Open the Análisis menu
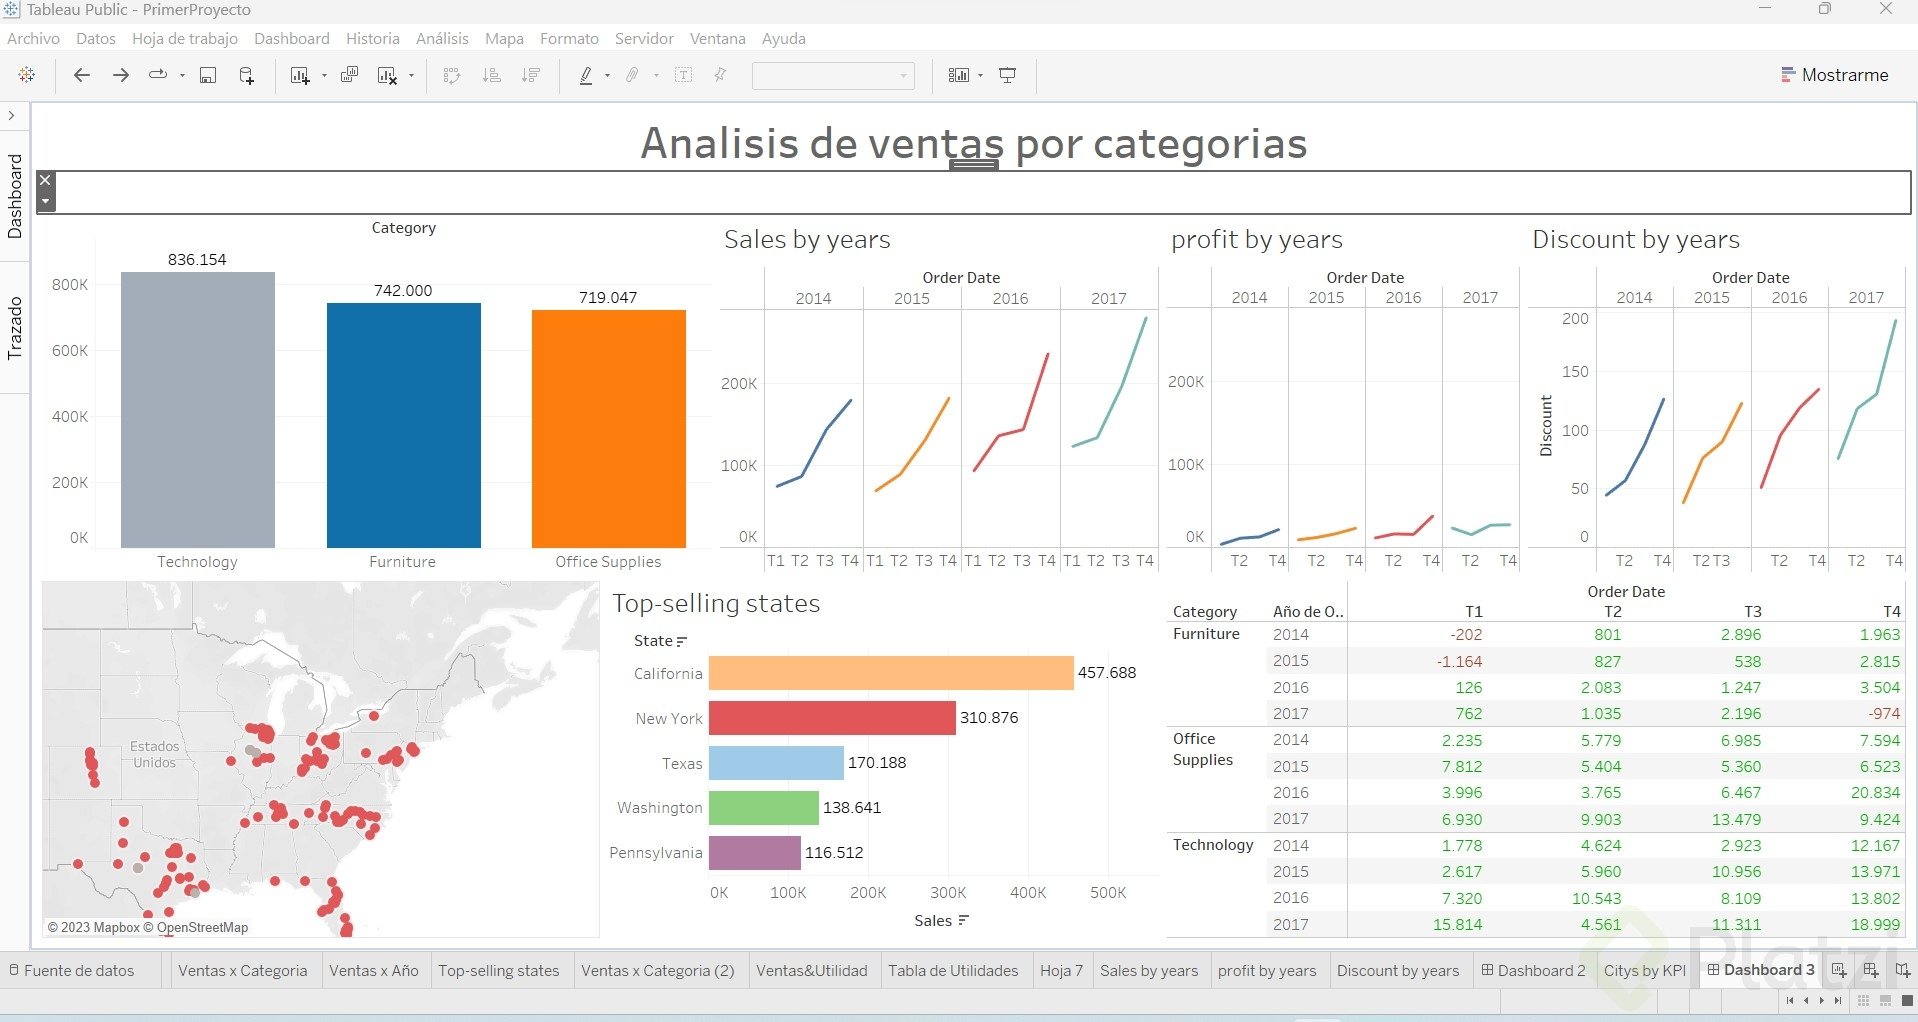This screenshot has width=1918, height=1022. click(x=441, y=38)
